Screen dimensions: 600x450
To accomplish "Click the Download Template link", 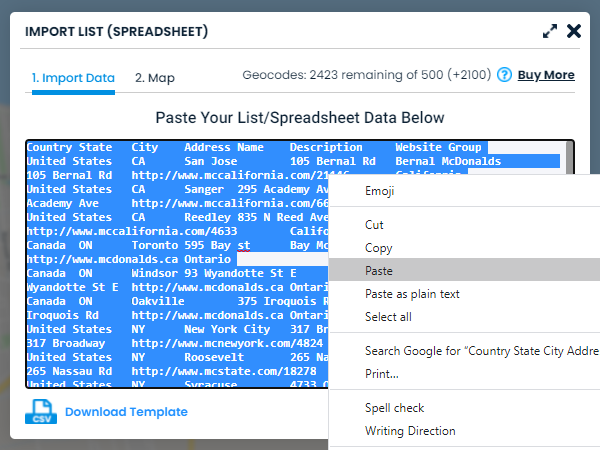I will click(x=126, y=411).
